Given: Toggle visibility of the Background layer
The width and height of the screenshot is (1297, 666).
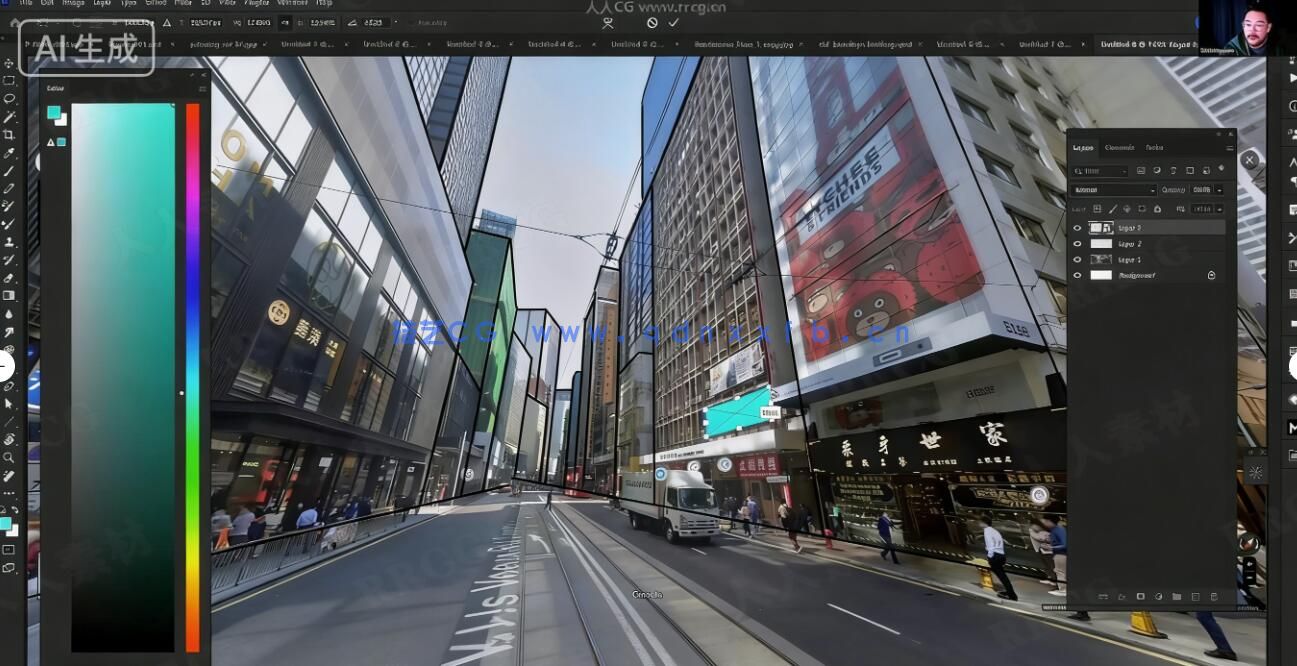Looking at the screenshot, I should [1077, 275].
